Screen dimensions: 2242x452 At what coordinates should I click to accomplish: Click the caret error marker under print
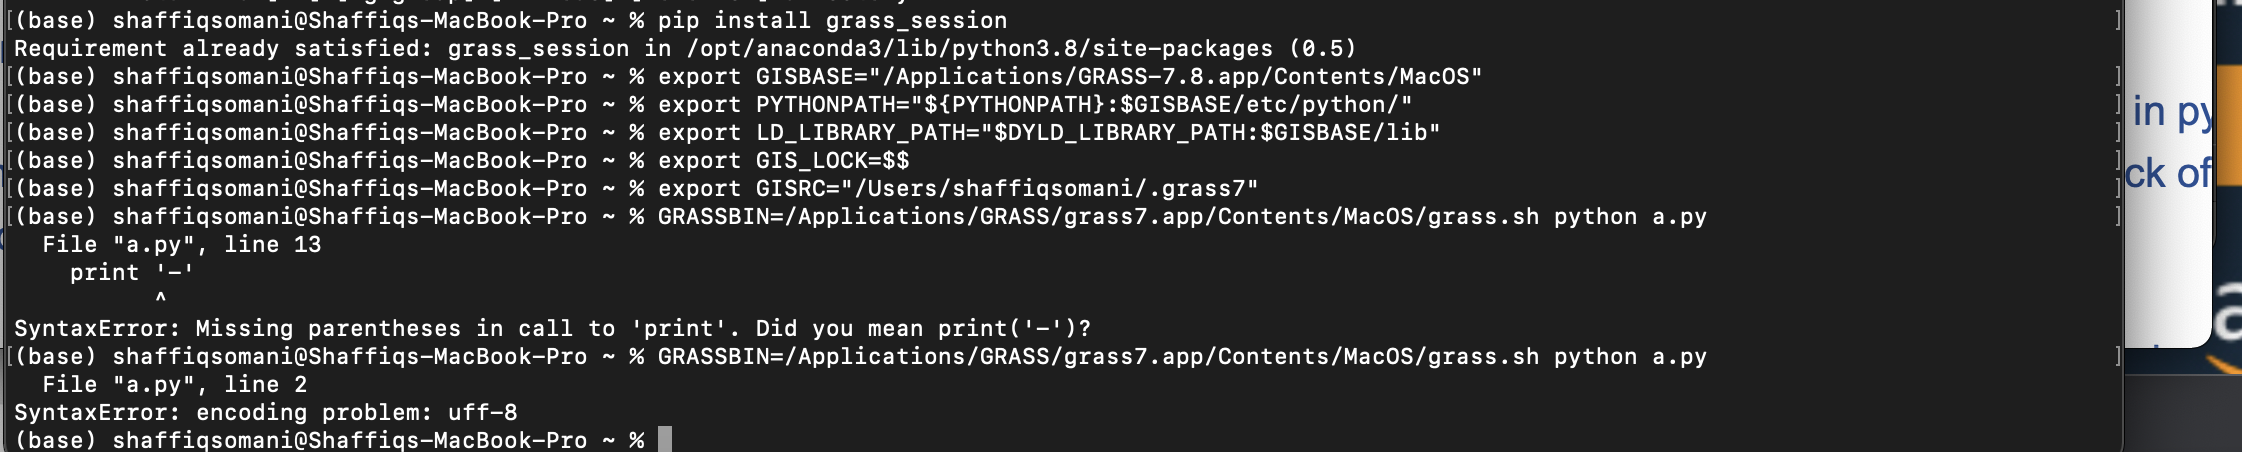point(160,298)
